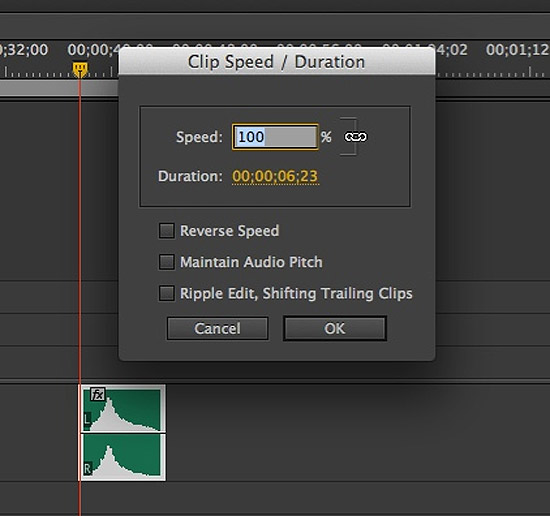Click the Speed percentage input field
The height and width of the screenshot is (516, 550).
pos(275,137)
